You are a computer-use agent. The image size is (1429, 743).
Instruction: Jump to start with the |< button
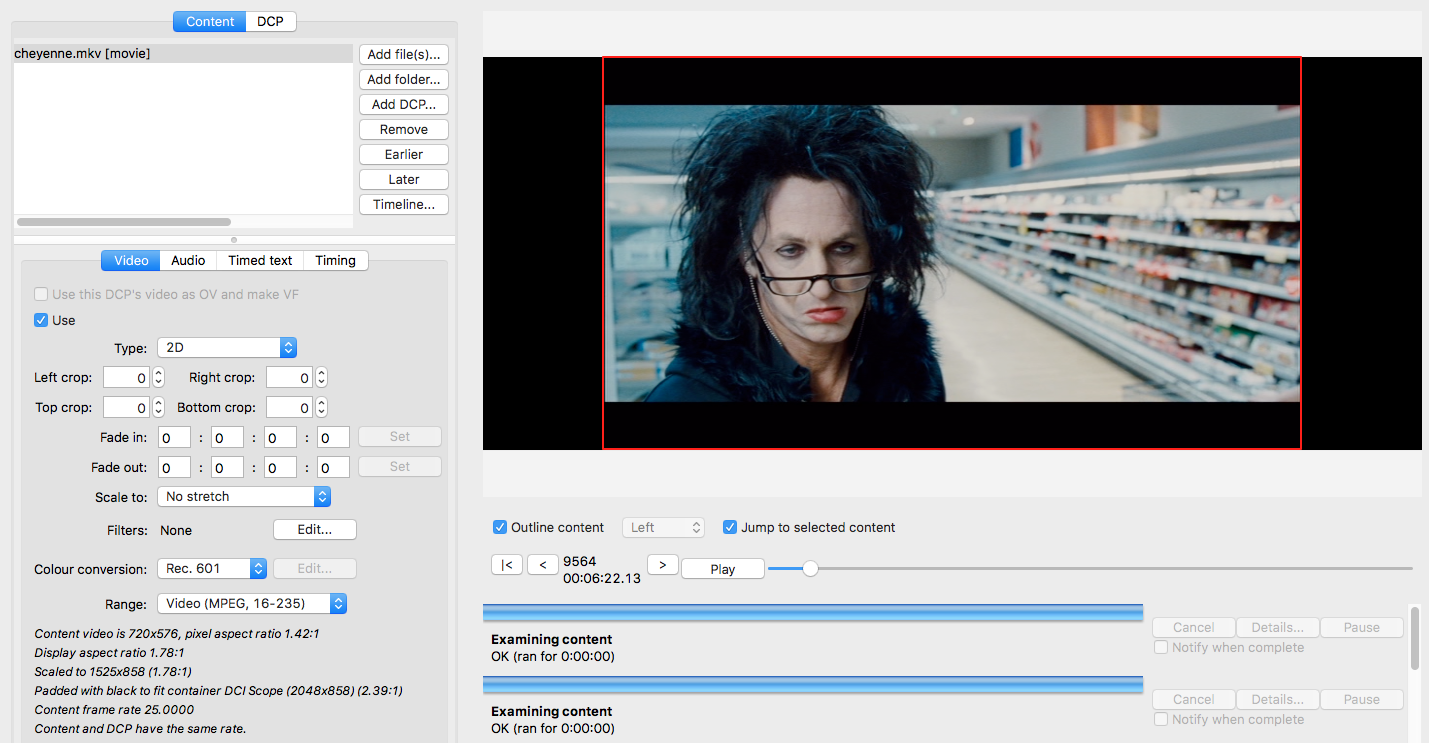[507, 565]
